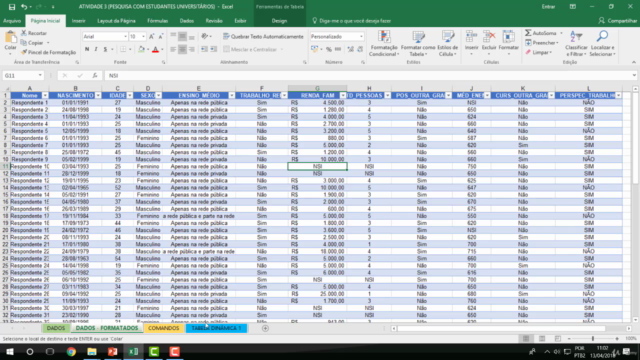Screen dimensions: 640x360
Task: Open Classificar e Filtrar
Action: tap(576, 44)
